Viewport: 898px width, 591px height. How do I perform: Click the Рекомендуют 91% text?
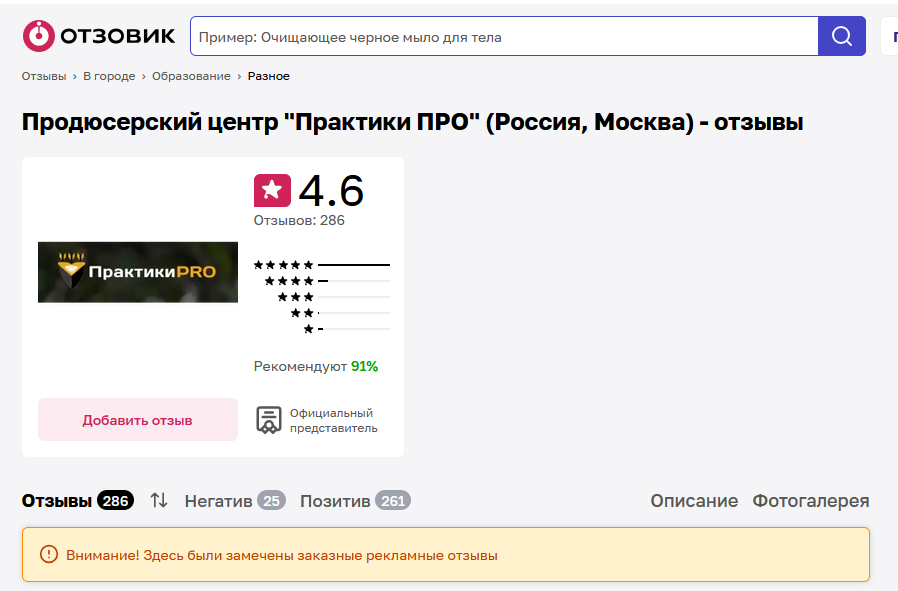click(316, 367)
